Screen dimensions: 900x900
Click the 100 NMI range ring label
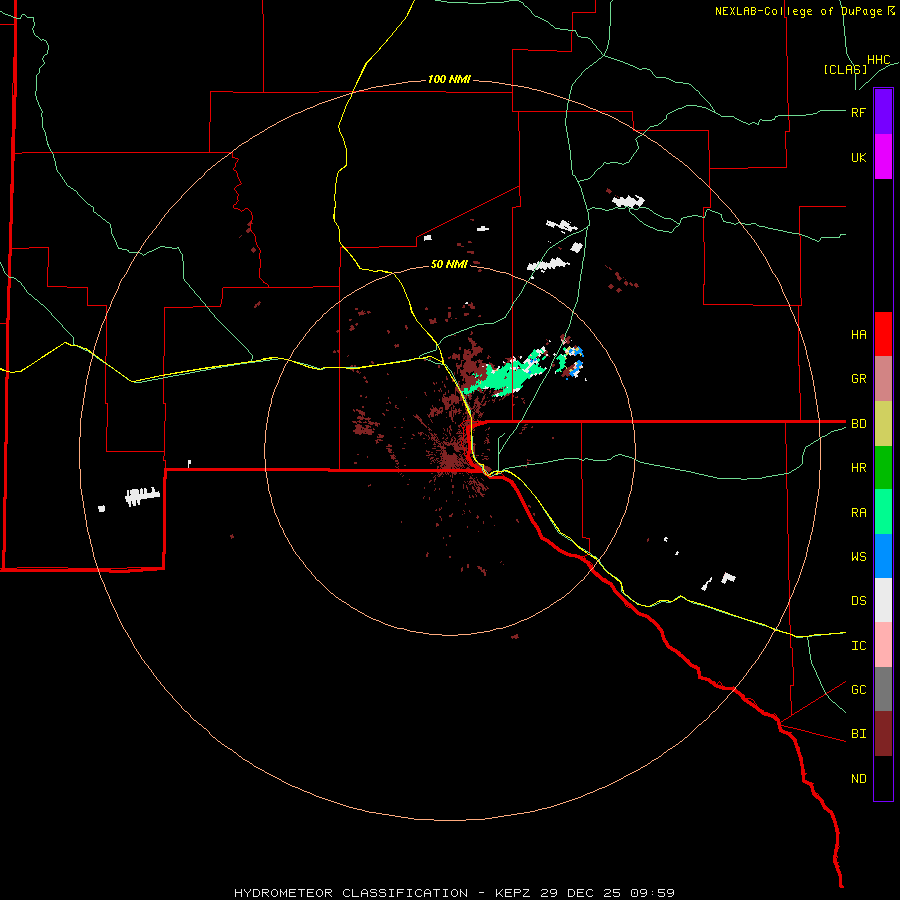click(x=449, y=79)
